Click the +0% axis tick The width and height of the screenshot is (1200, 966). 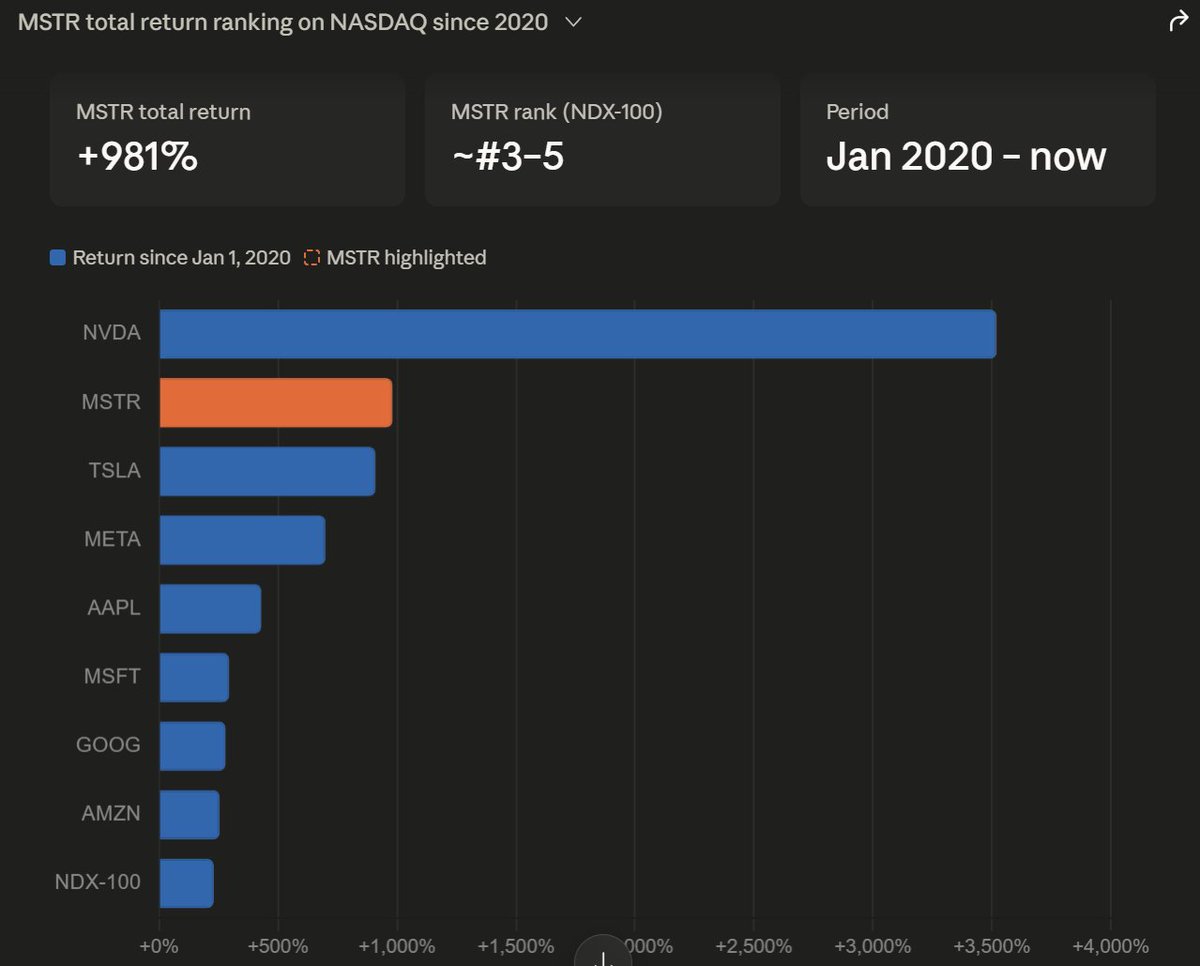tap(159, 946)
